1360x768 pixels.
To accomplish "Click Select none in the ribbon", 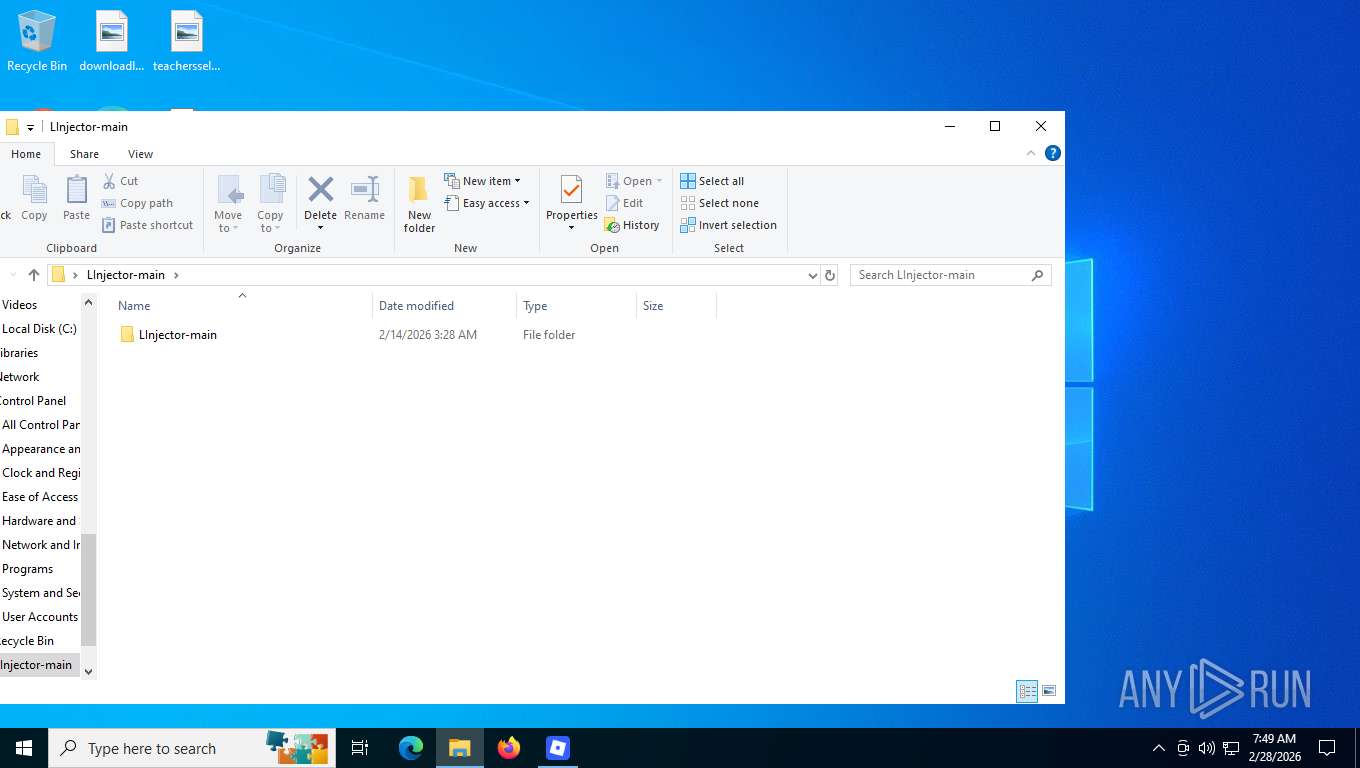I will coord(719,203).
